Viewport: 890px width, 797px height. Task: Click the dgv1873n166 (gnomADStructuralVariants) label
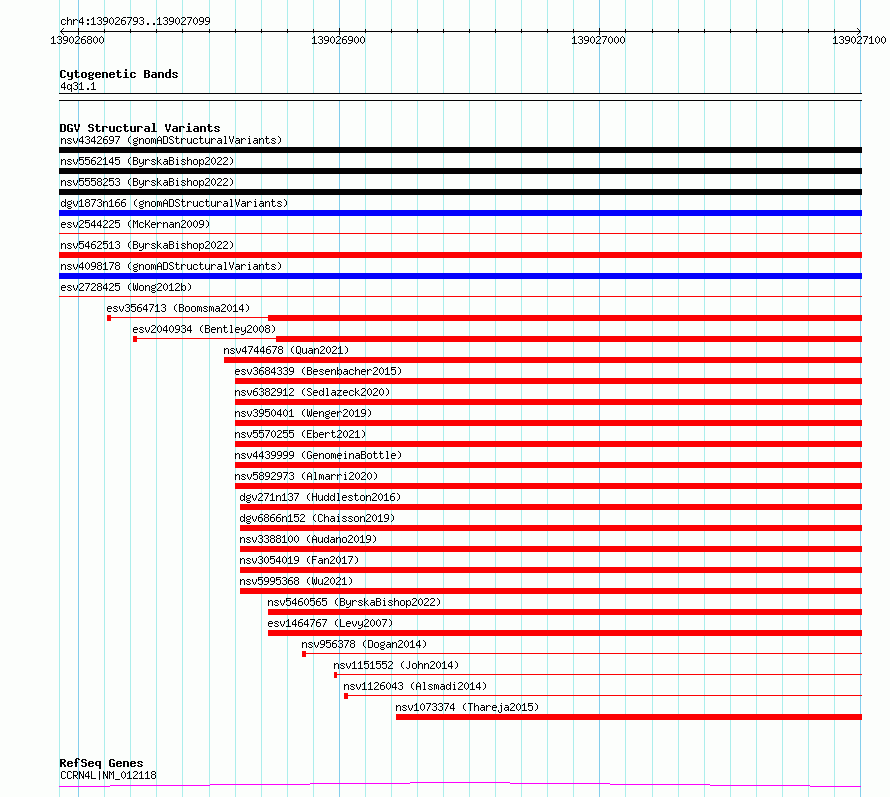pyautogui.click(x=174, y=203)
